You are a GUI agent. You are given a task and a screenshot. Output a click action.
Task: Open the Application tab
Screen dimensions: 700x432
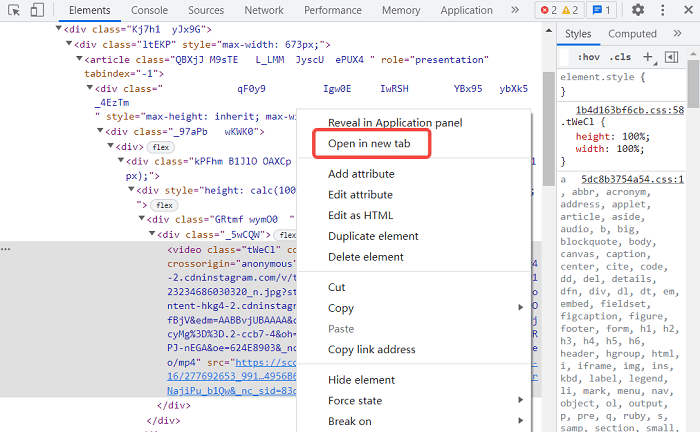467,10
